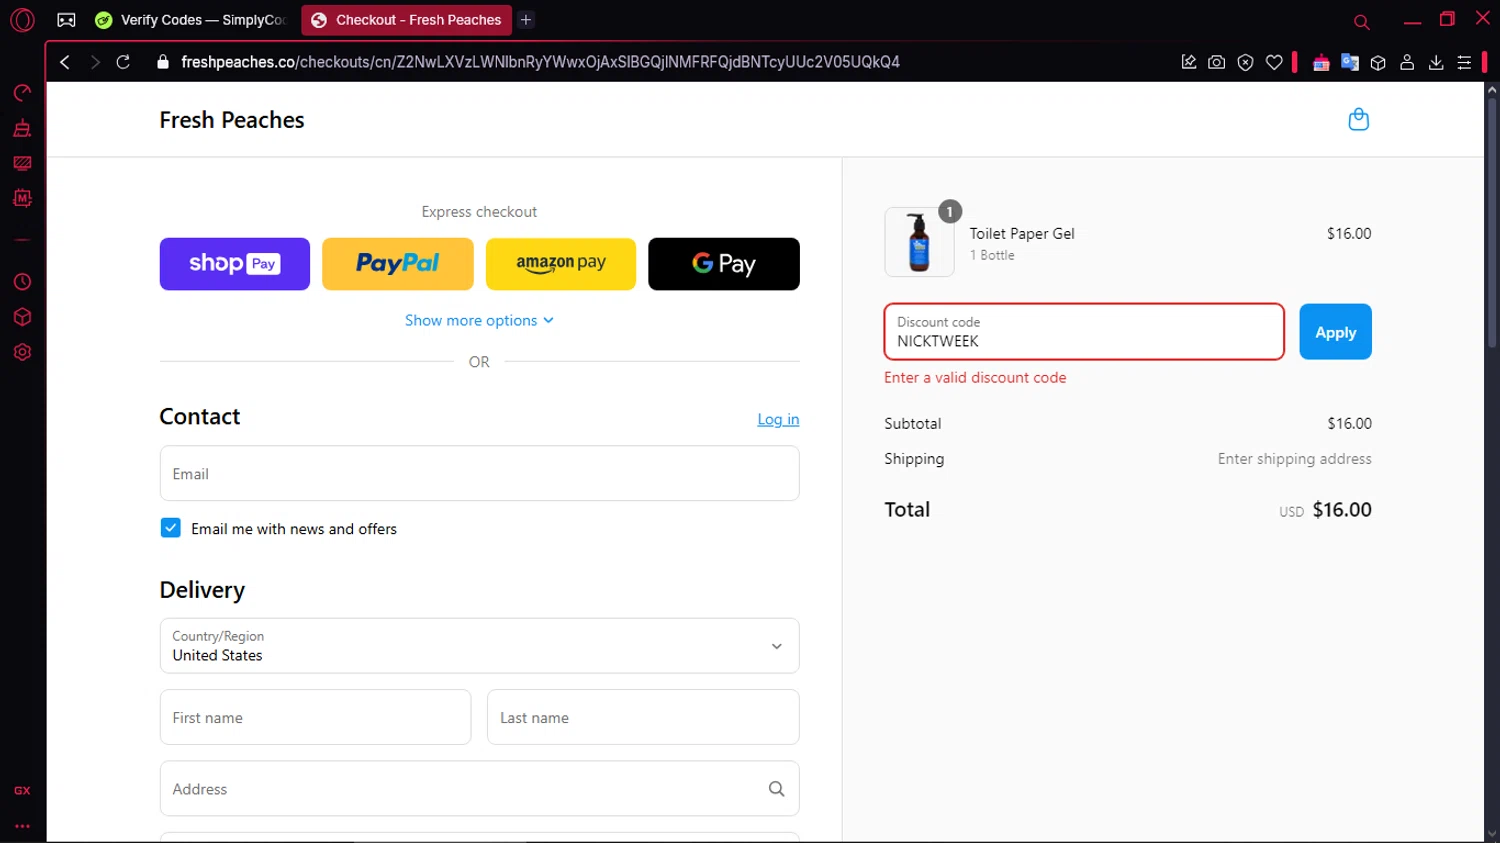1500x843 pixels.
Task: Open sidebar setup three-dots icon
Action: [22, 826]
